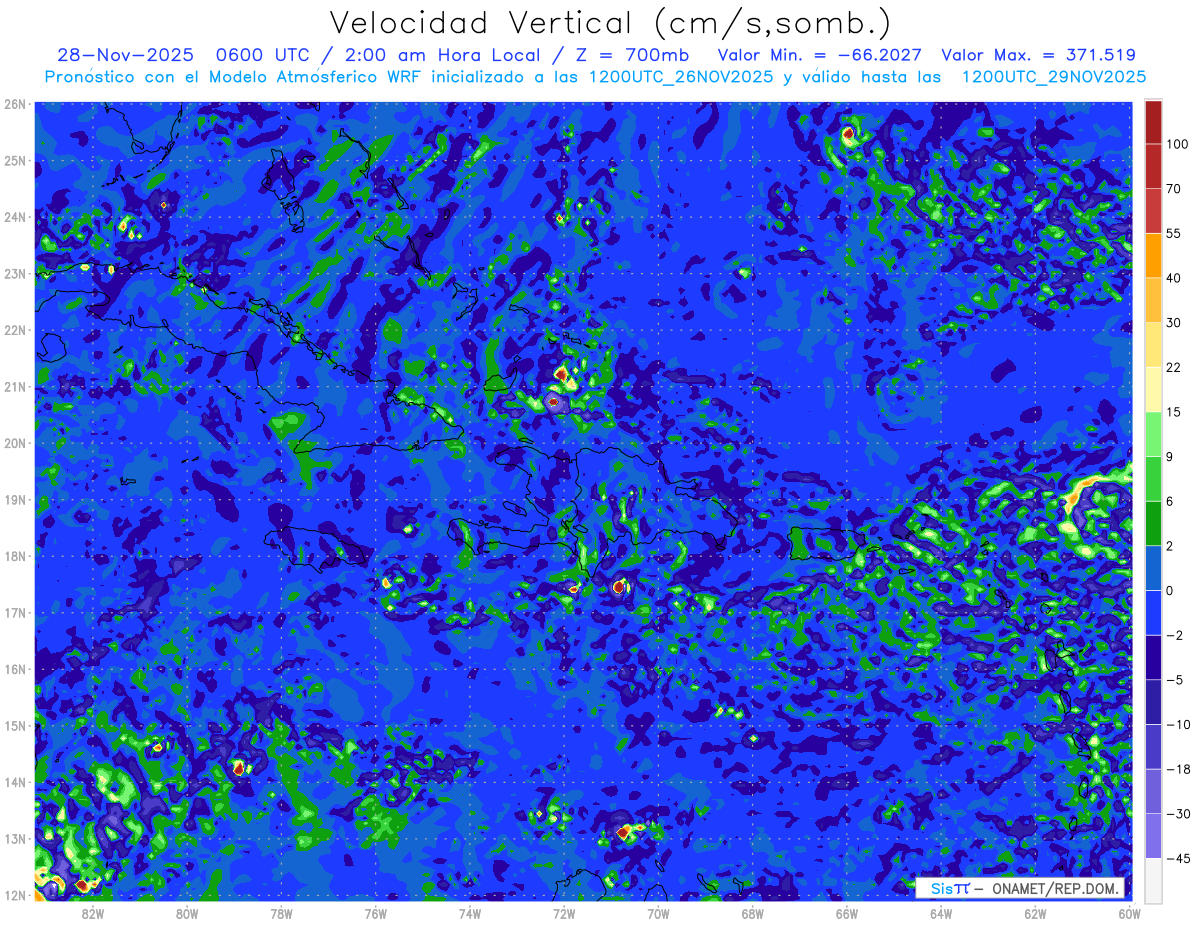Click the colorbar label 100
The width and height of the screenshot is (1200, 927).
(x=1178, y=144)
